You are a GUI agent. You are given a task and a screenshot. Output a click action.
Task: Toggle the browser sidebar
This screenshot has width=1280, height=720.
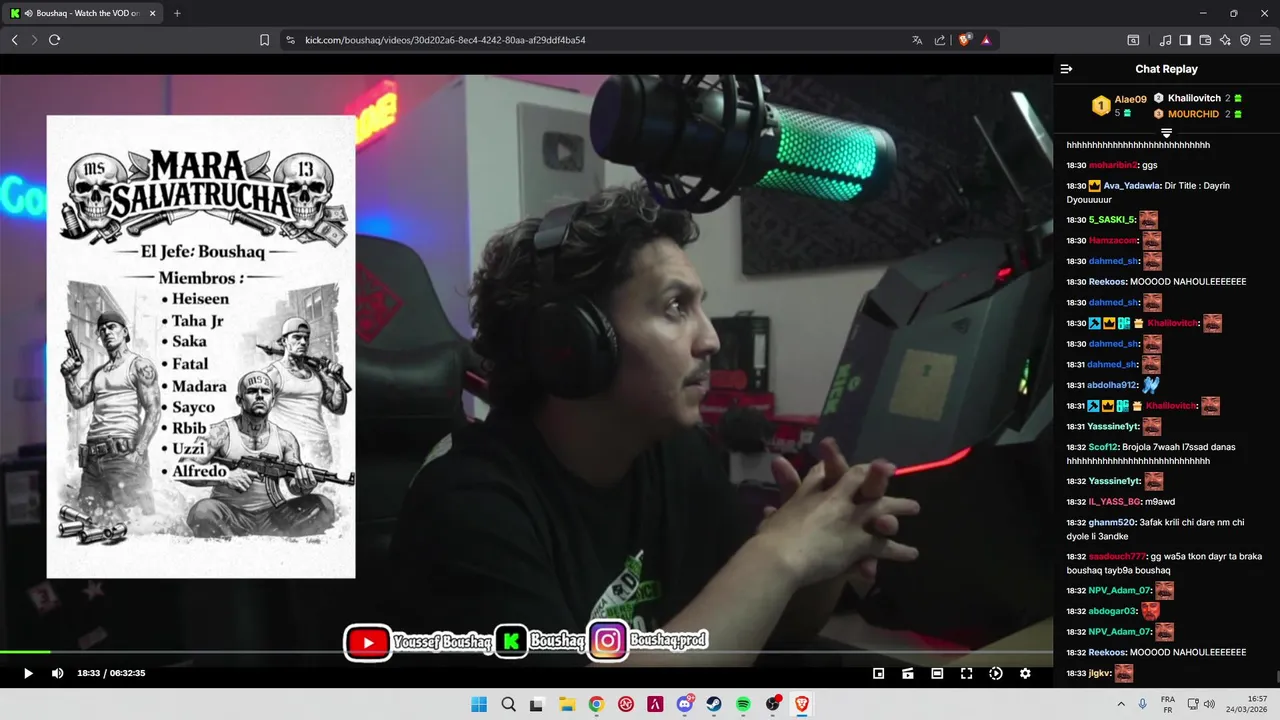pyautogui.click(x=1185, y=40)
